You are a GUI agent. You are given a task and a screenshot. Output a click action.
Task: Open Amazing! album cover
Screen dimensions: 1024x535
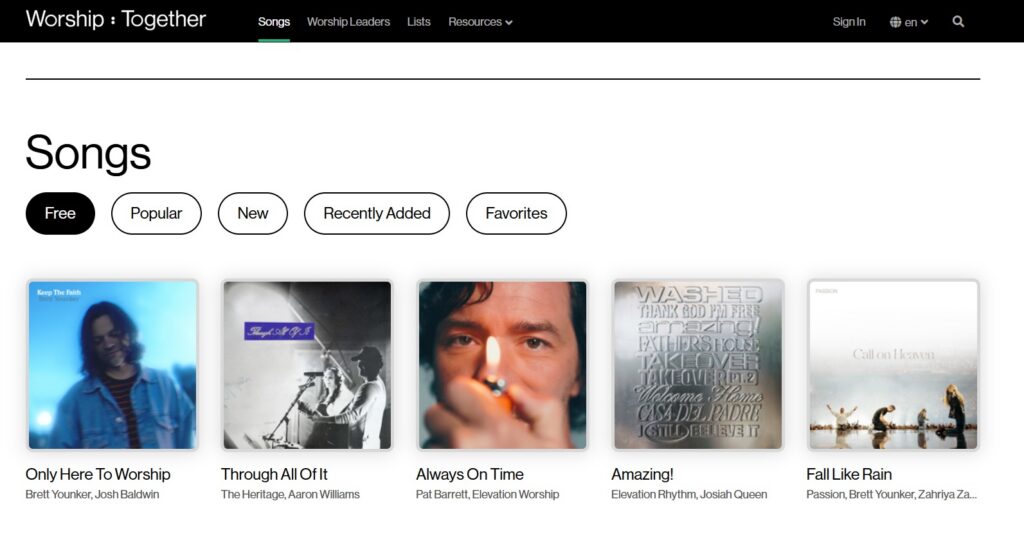[x=697, y=365]
